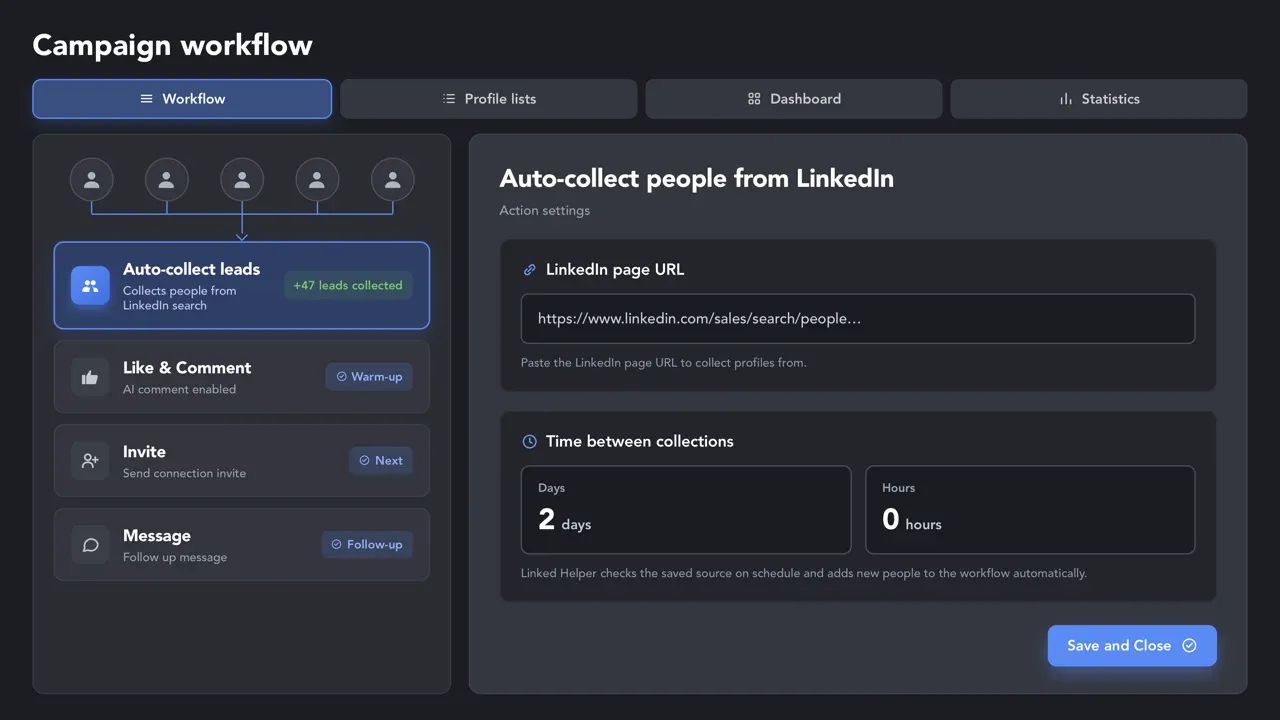Screen dimensions: 1280x720
Task: Click the Send connection invite text
Action: point(184,474)
